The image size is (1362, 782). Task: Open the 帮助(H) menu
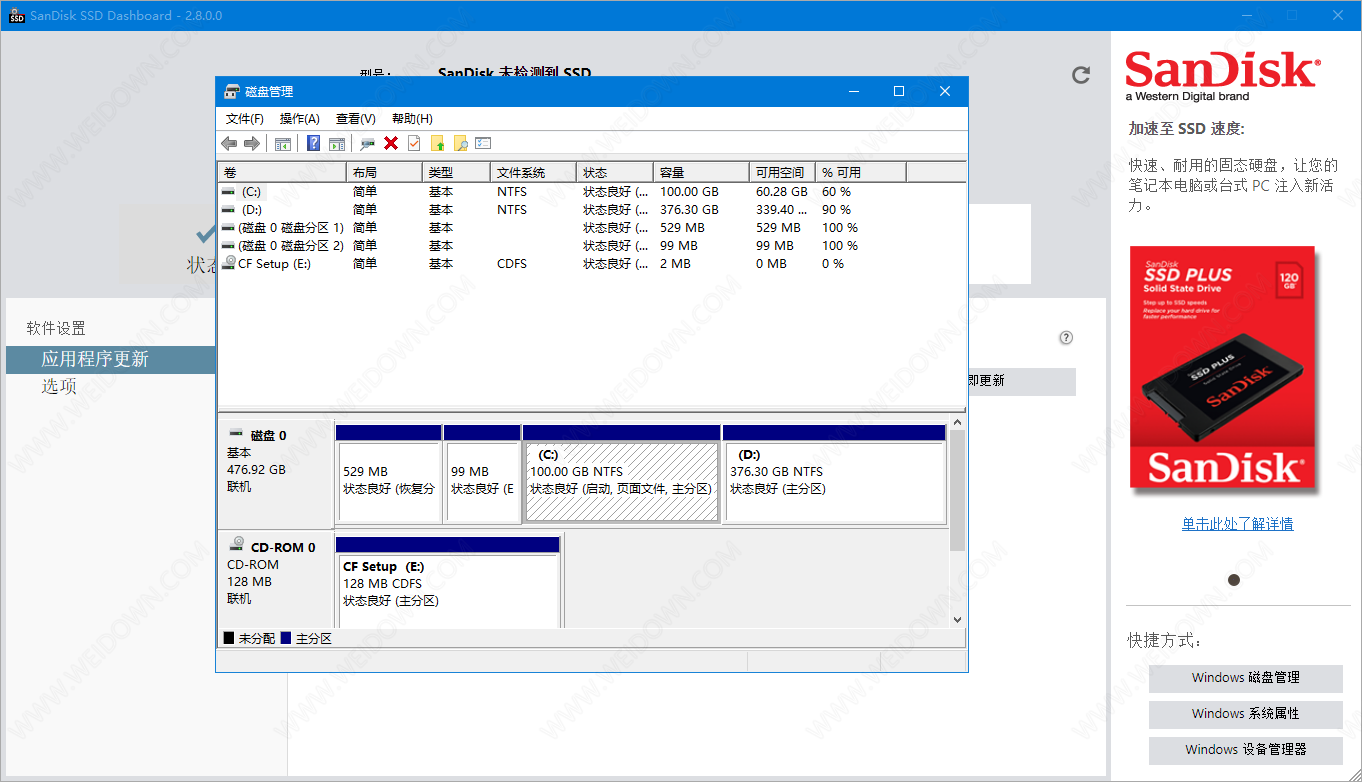pos(412,118)
